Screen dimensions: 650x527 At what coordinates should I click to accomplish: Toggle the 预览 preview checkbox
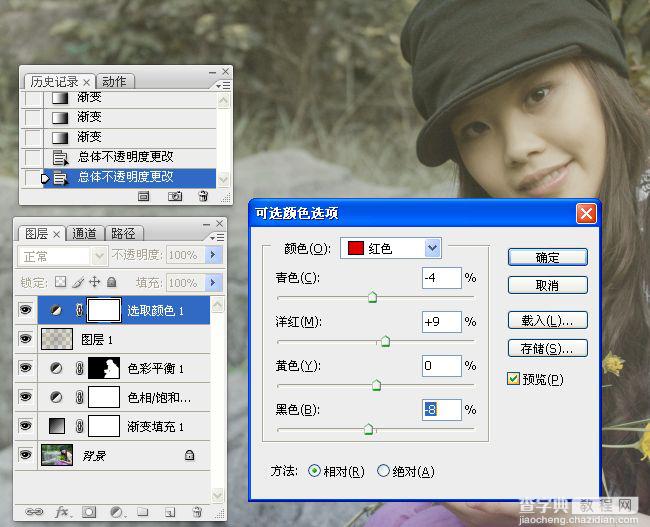coord(513,379)
